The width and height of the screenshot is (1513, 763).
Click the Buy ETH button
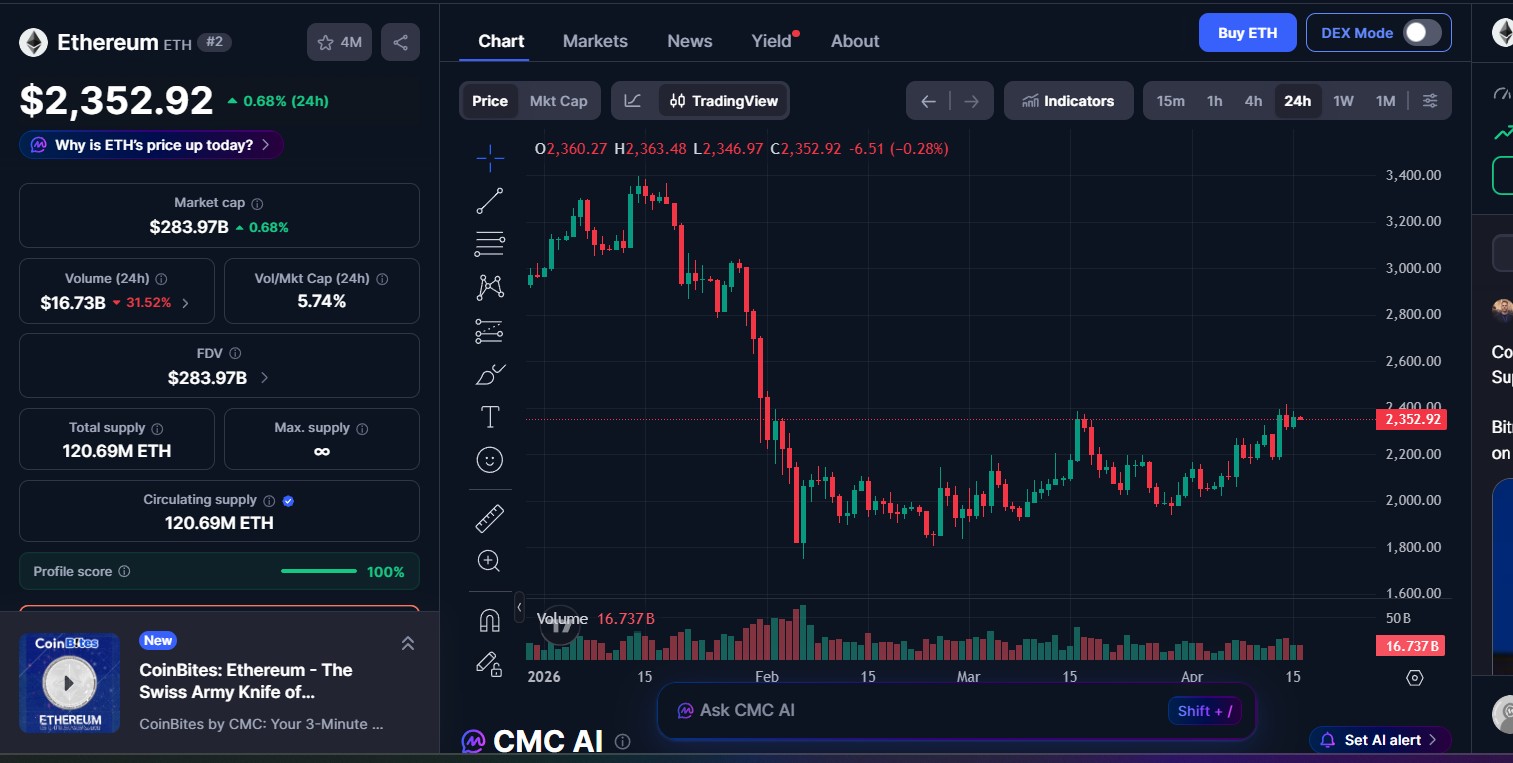[1247, 32]
